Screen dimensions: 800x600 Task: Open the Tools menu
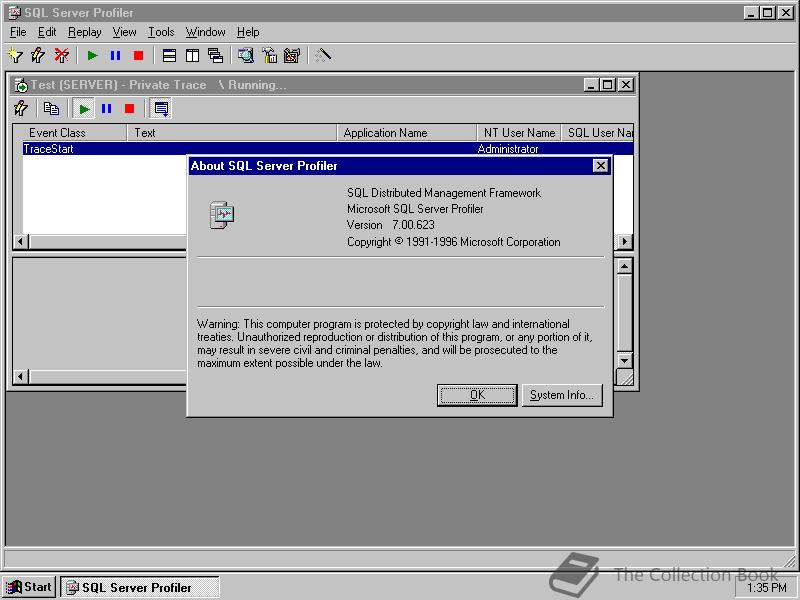click(x=161, y=32)
